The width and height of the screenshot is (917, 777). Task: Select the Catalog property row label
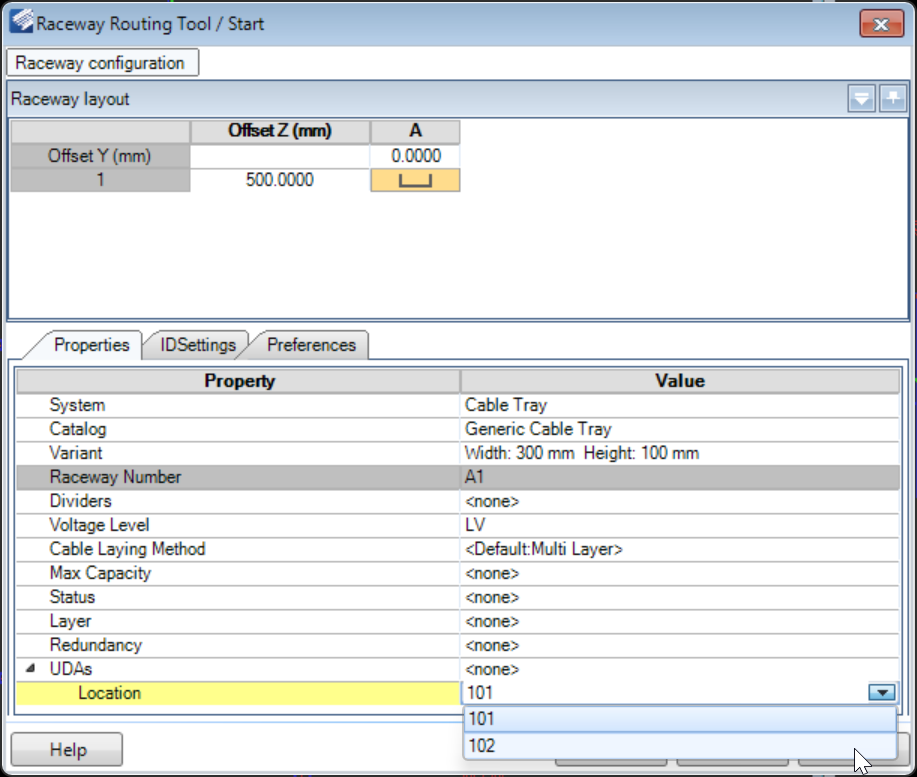78,429
